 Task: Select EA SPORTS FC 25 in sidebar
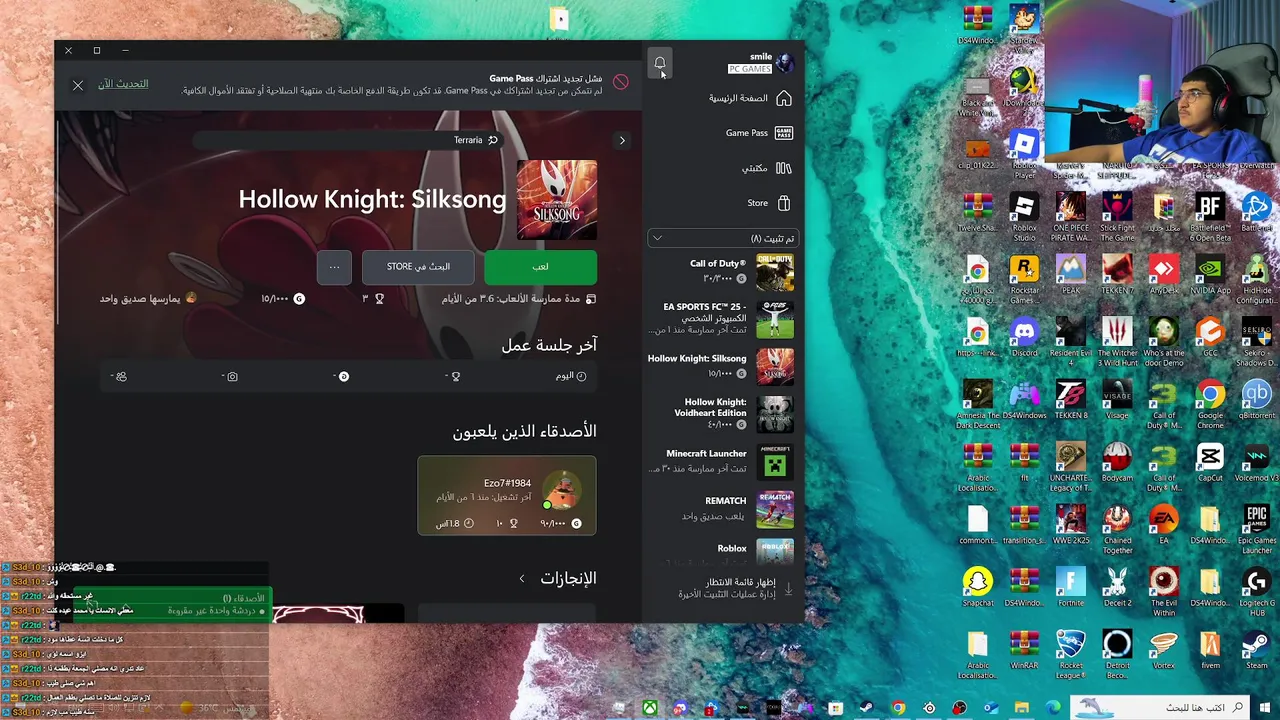click(x=723, y=319)
